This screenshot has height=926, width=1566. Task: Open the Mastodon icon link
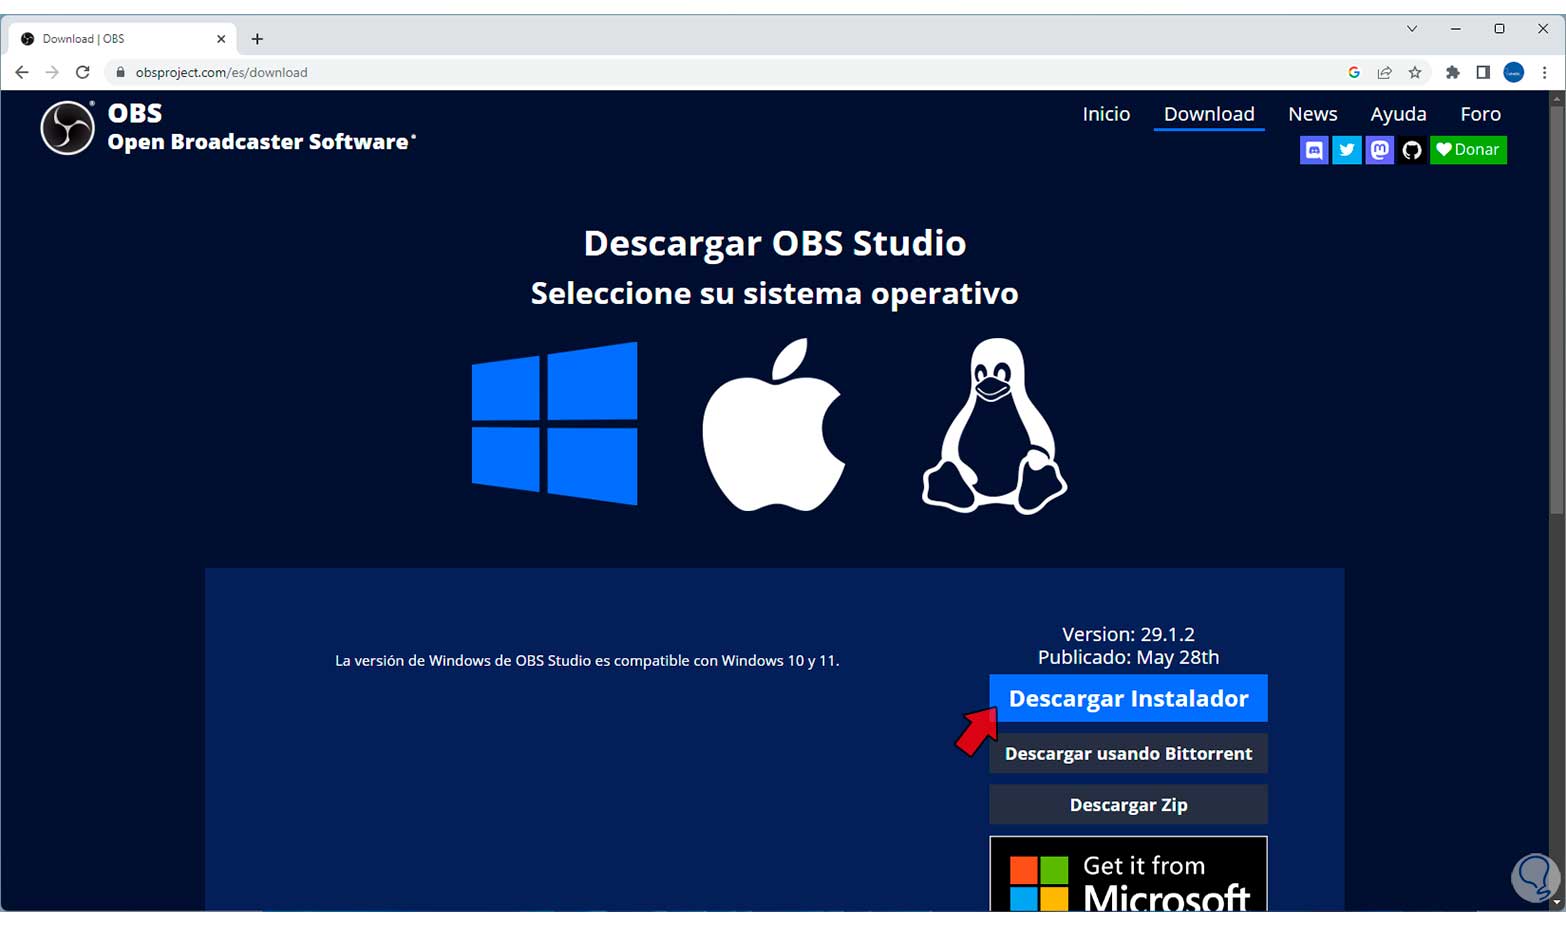(1380, 150)
